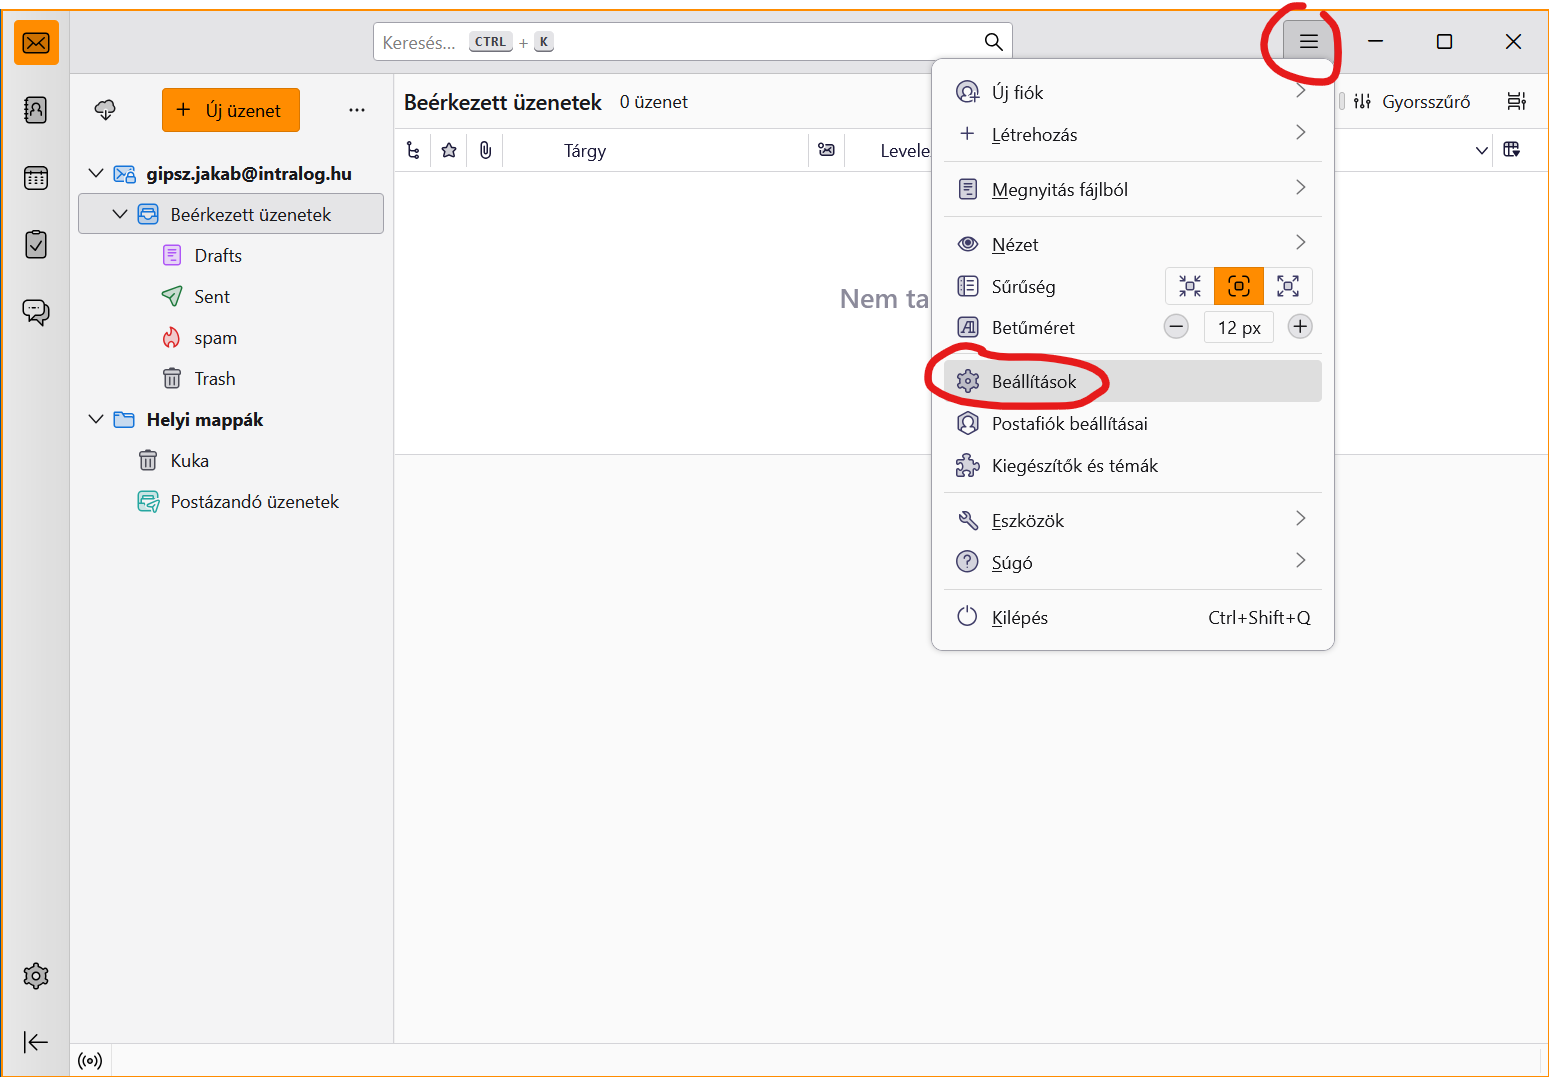The height and width of the screenshot is (1077, 1549).
Task: Collapse the Helyi mappák folder tree
Action: (96, 420)
